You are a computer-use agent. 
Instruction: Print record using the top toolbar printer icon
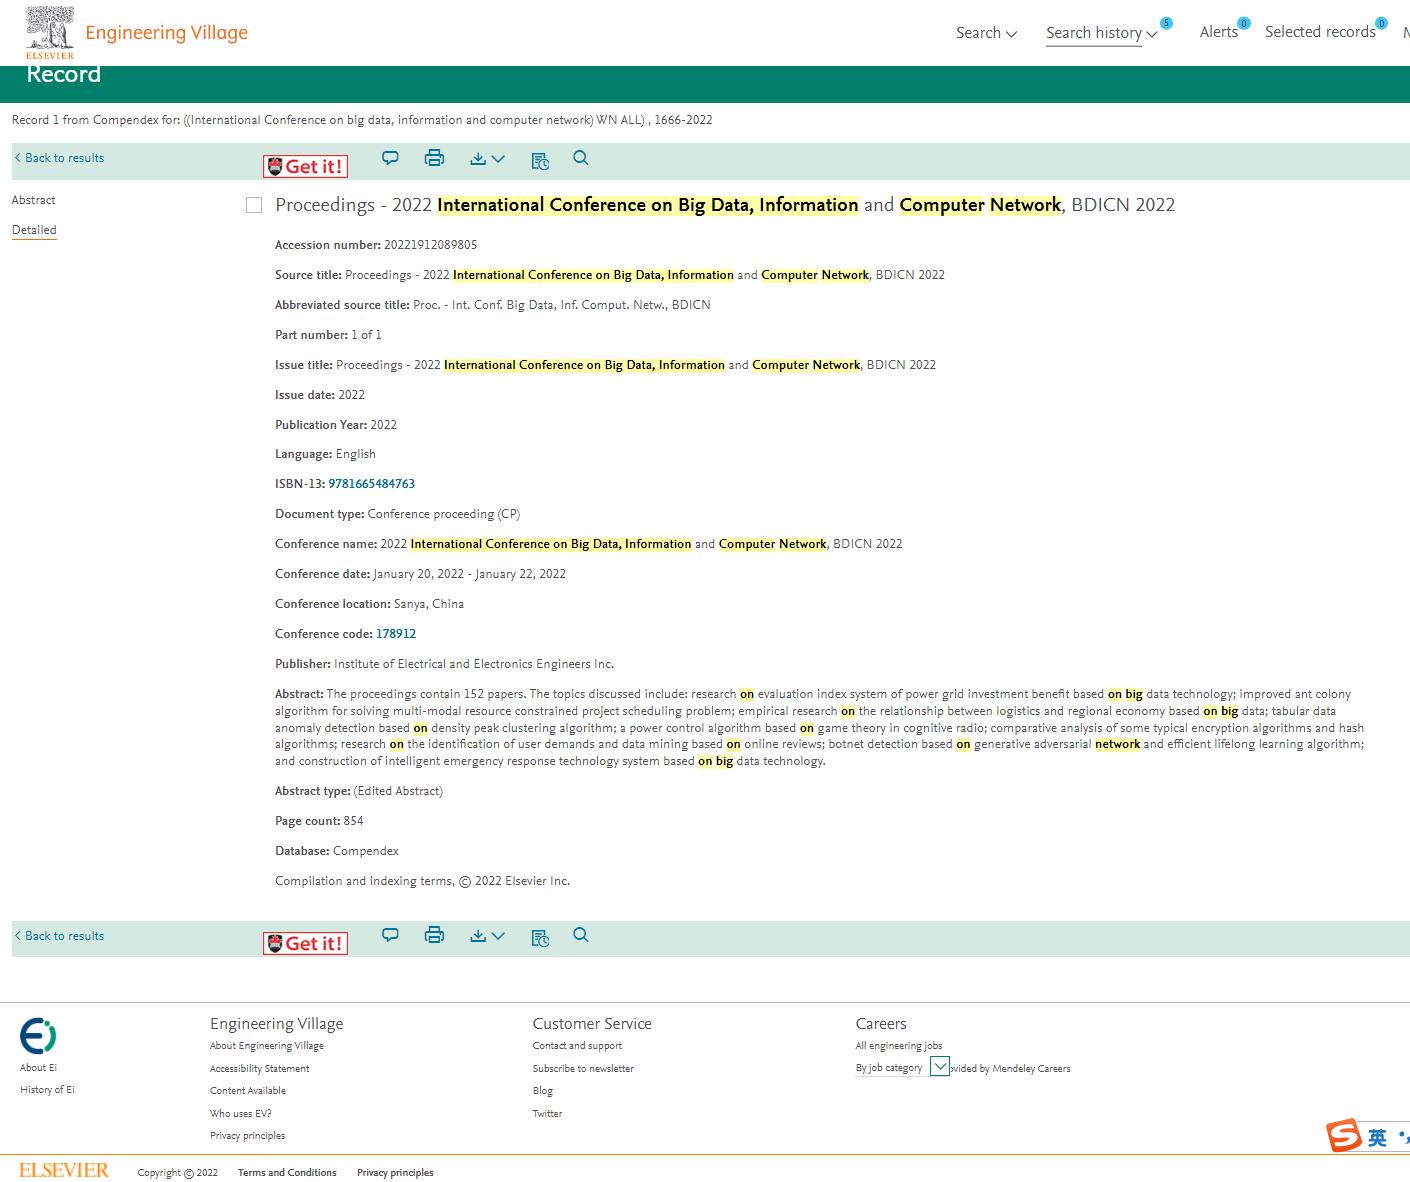(x=434, y=158)
